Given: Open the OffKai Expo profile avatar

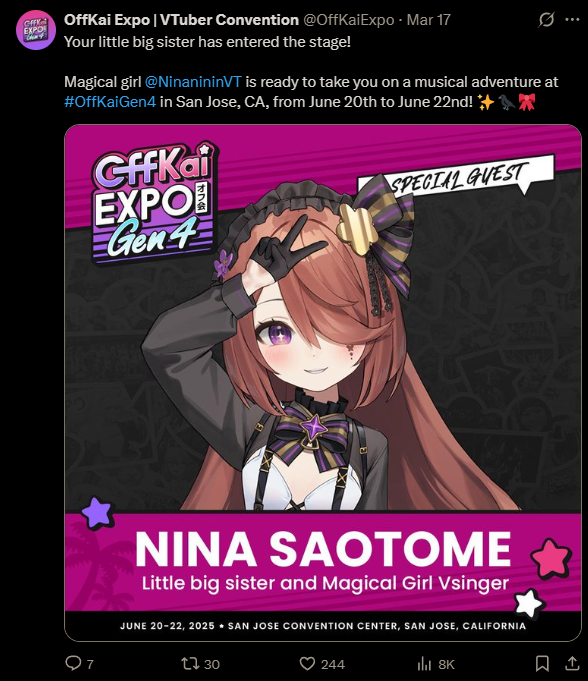Looking at the screenshot, I should point(36,30).
